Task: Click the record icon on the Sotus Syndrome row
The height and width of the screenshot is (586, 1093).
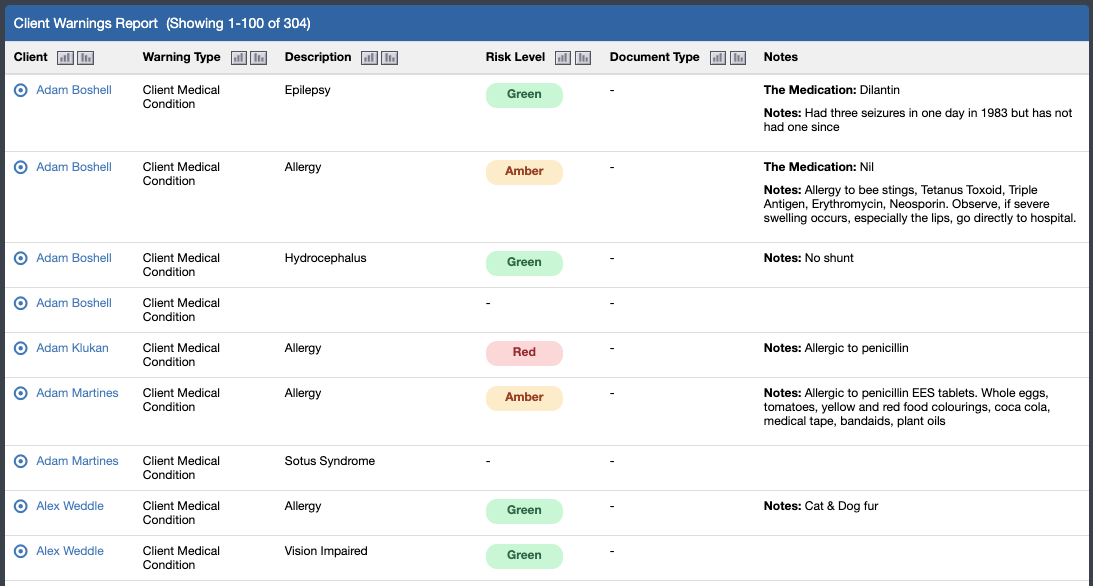Action: (20, 461)
